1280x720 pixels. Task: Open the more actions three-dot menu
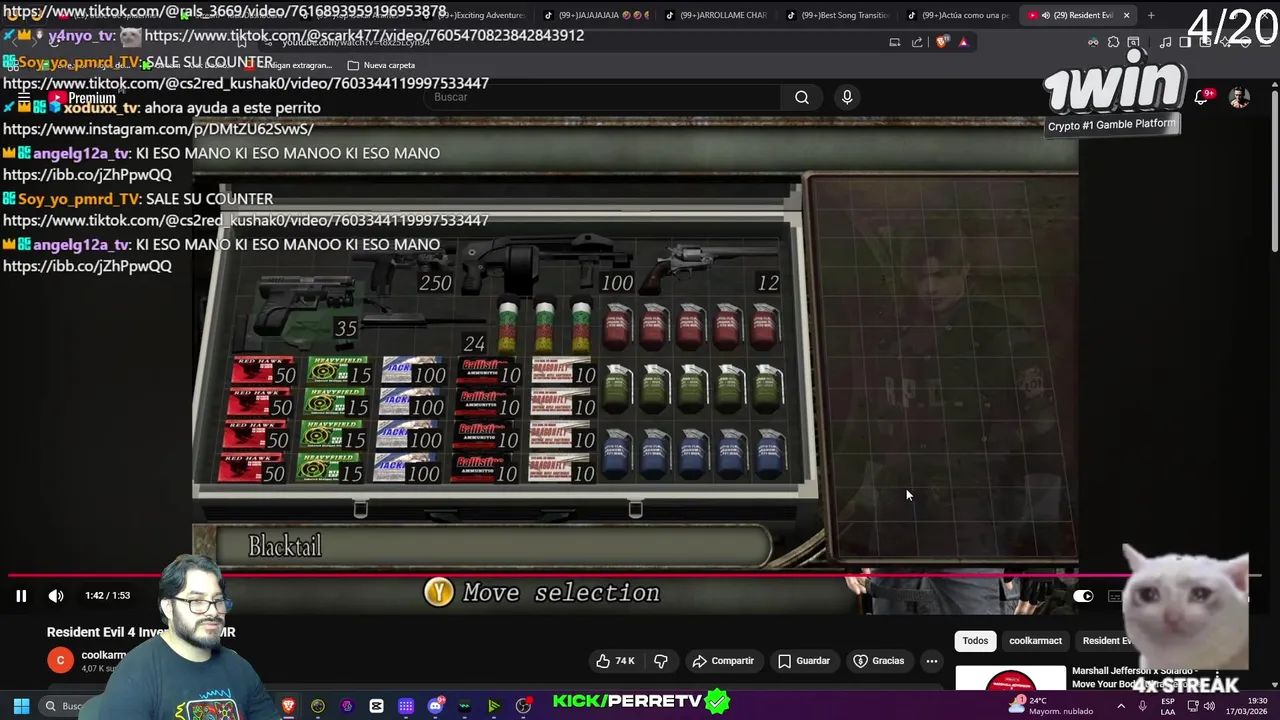pos(932,661)
